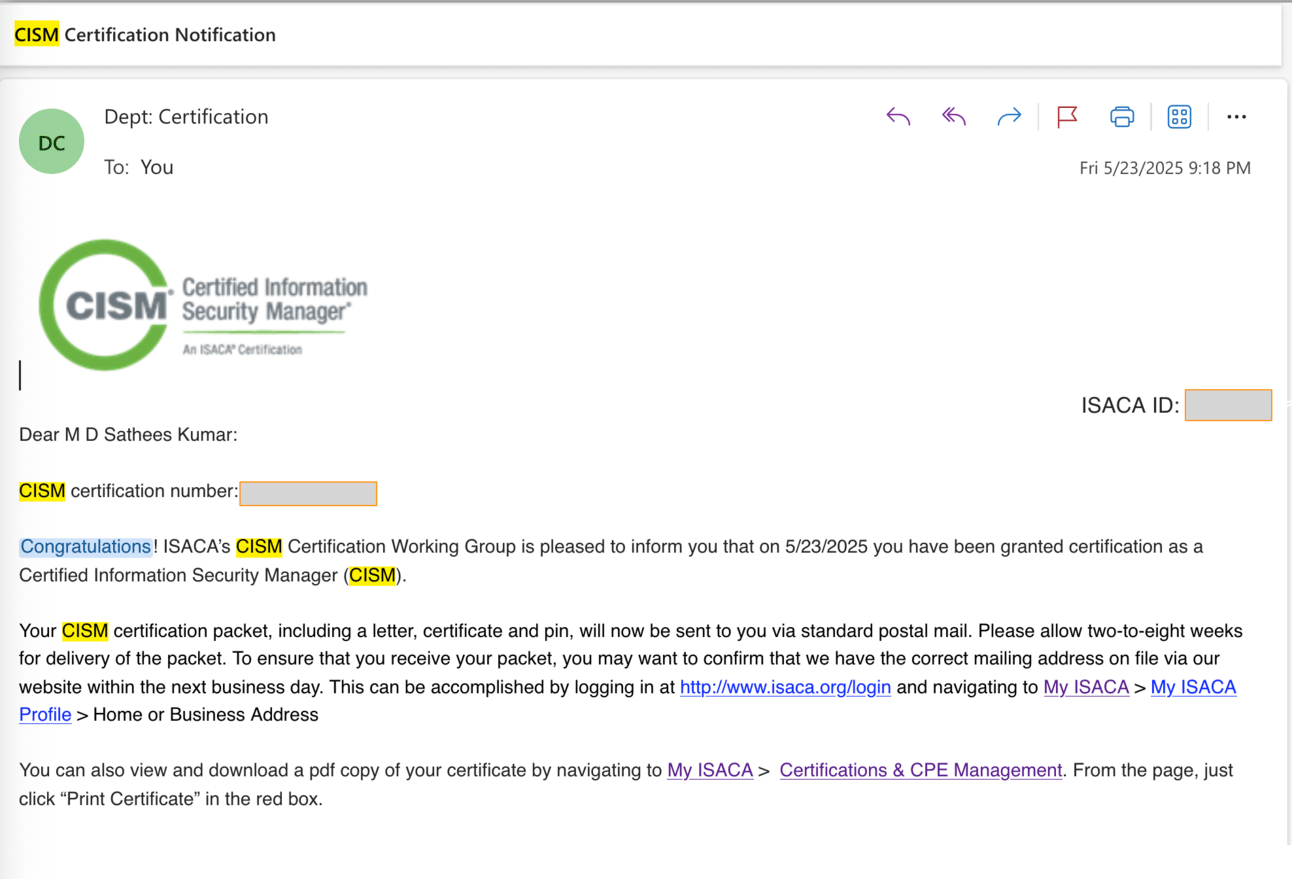The height and width of the screenshot is (879, 1292).
Task: Select the sender name Dept: Certification
Action: coord(186,117)
